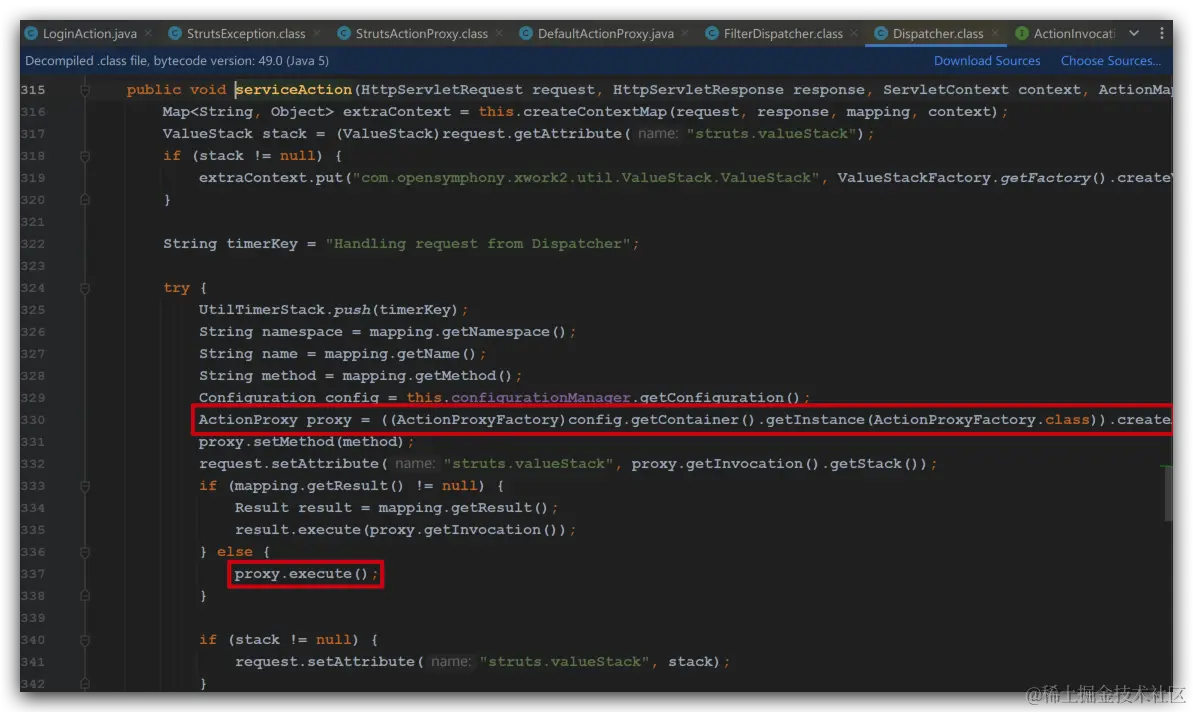Click the FilterDispatcher.class file icon
Screen dimensions: 1193x712
[711, 33]
